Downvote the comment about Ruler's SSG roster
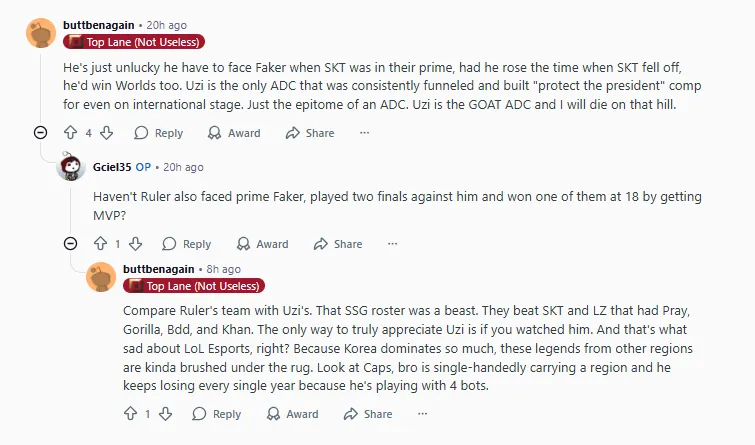The height and width of the screenshot is (445, 755). click(x=165, y=414)
